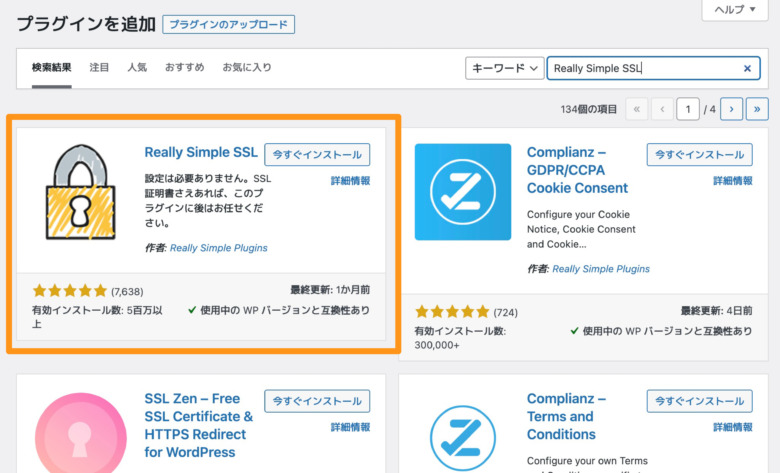Go to next page of results
The image size is (780, 473).
(731, 109)
